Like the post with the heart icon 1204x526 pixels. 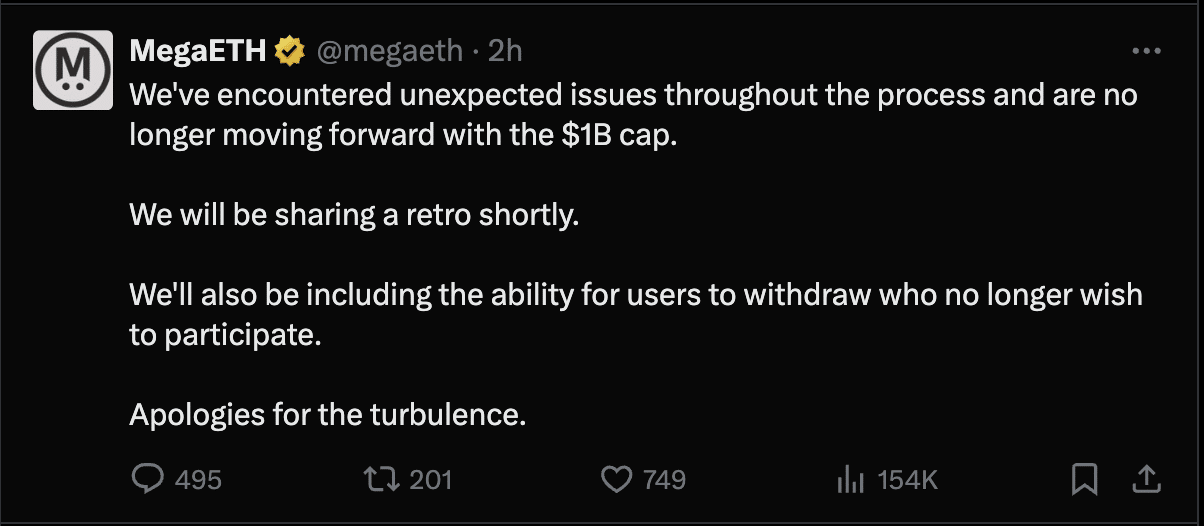pos(616,480)
